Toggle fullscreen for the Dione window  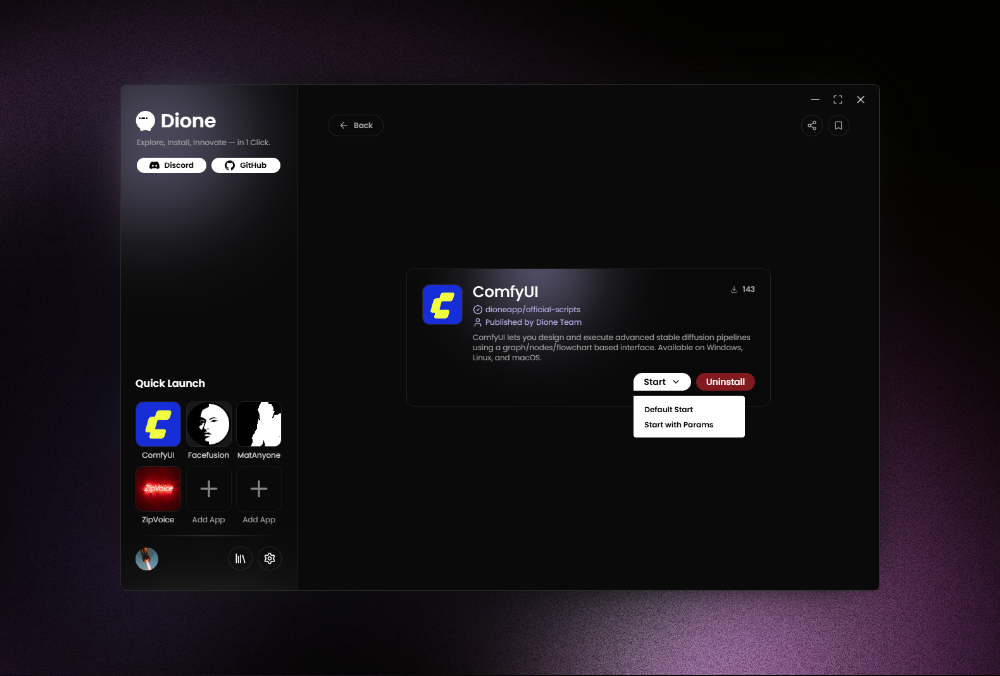[838, 99]
